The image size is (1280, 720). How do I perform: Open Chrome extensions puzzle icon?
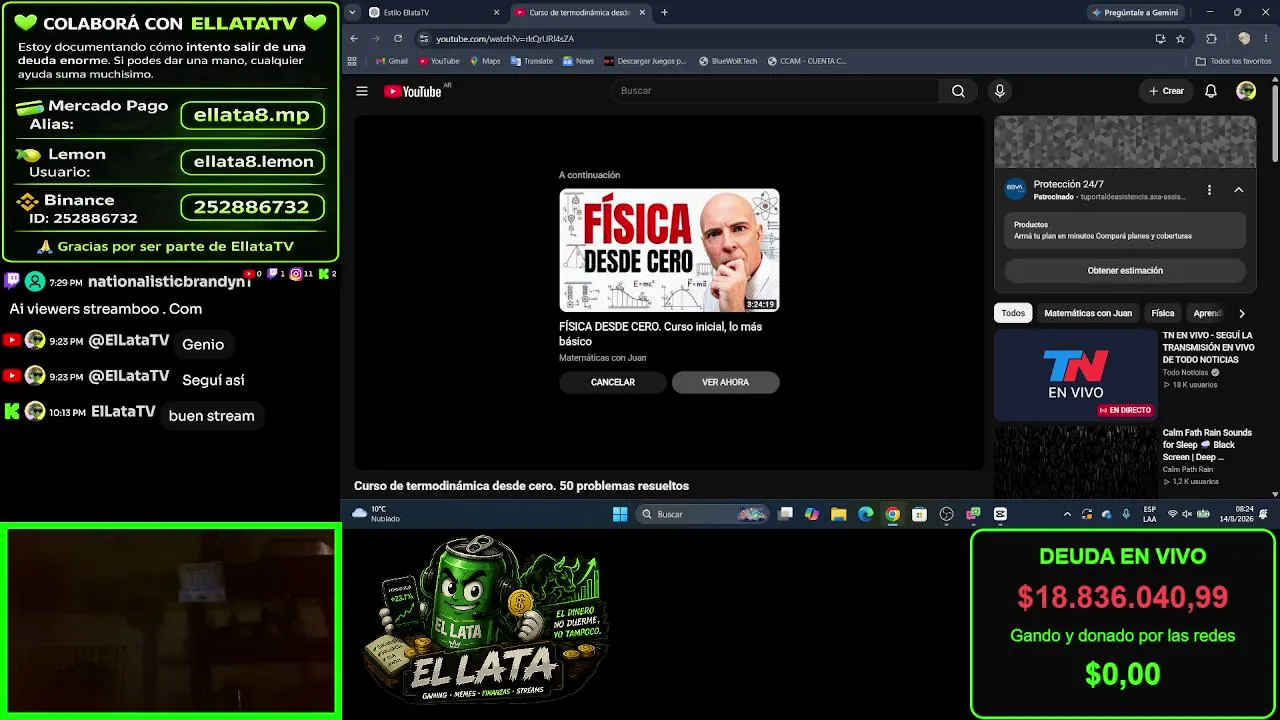(x=1212, y=38)
